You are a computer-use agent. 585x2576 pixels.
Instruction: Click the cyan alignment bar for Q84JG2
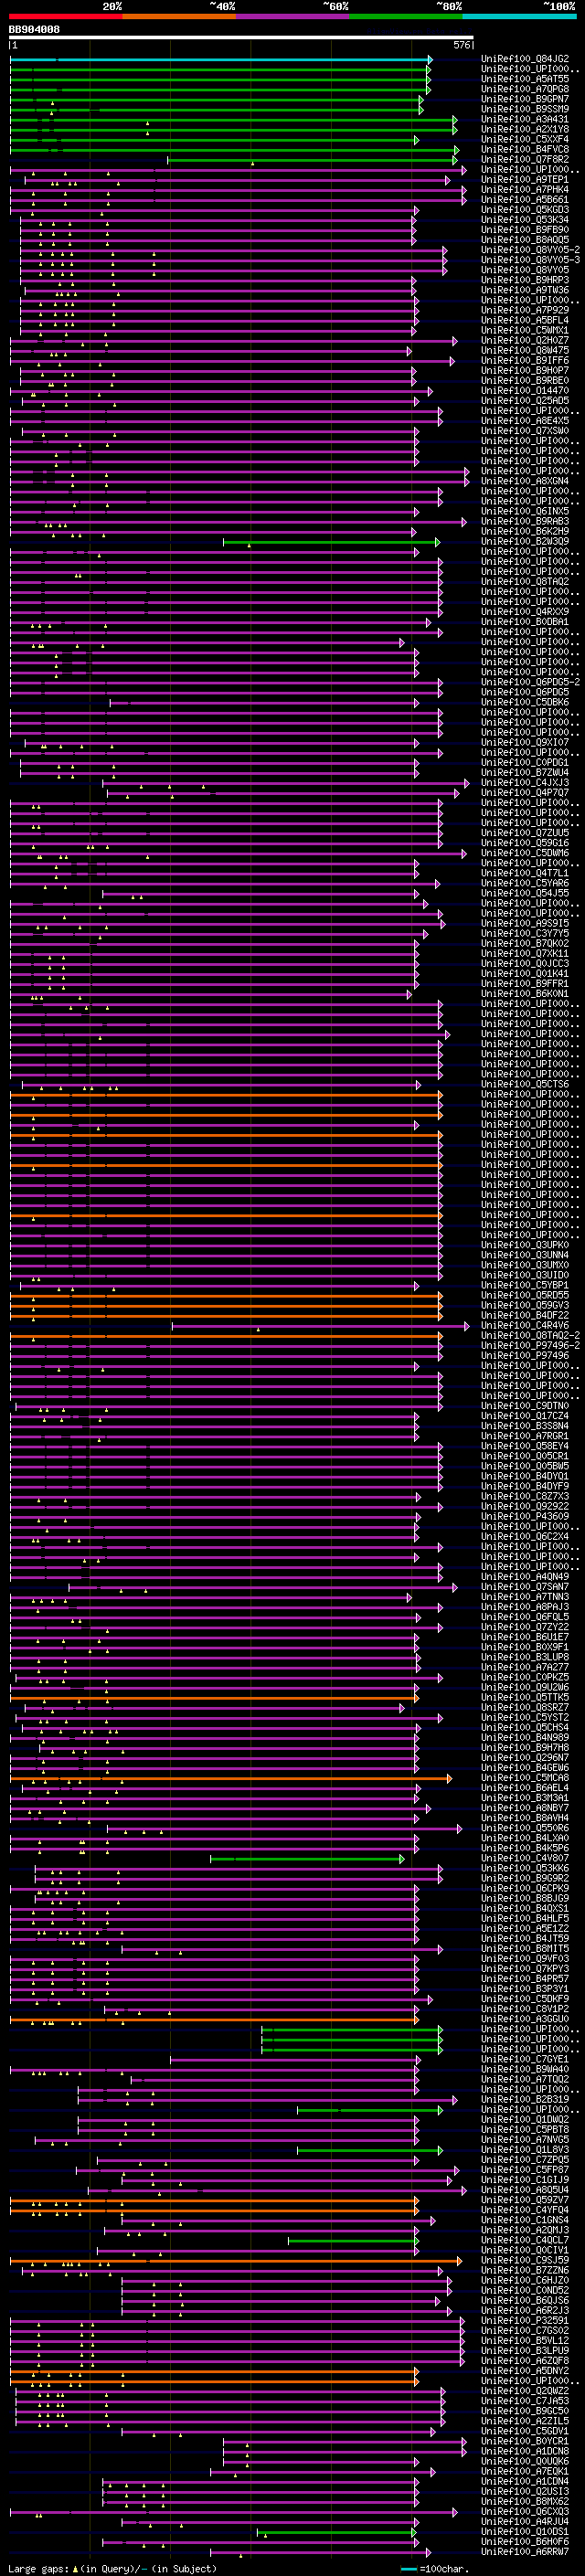click(220, 60)
